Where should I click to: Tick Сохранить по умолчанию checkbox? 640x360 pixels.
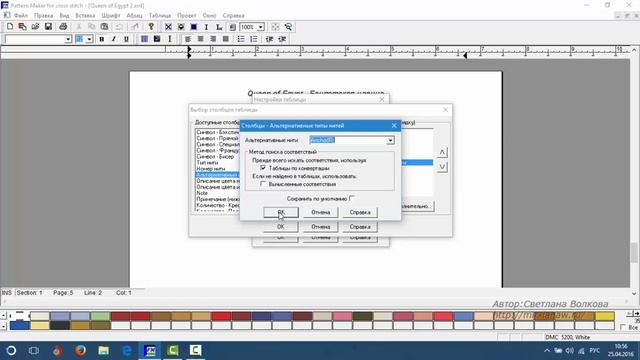[x=352, y=198]
